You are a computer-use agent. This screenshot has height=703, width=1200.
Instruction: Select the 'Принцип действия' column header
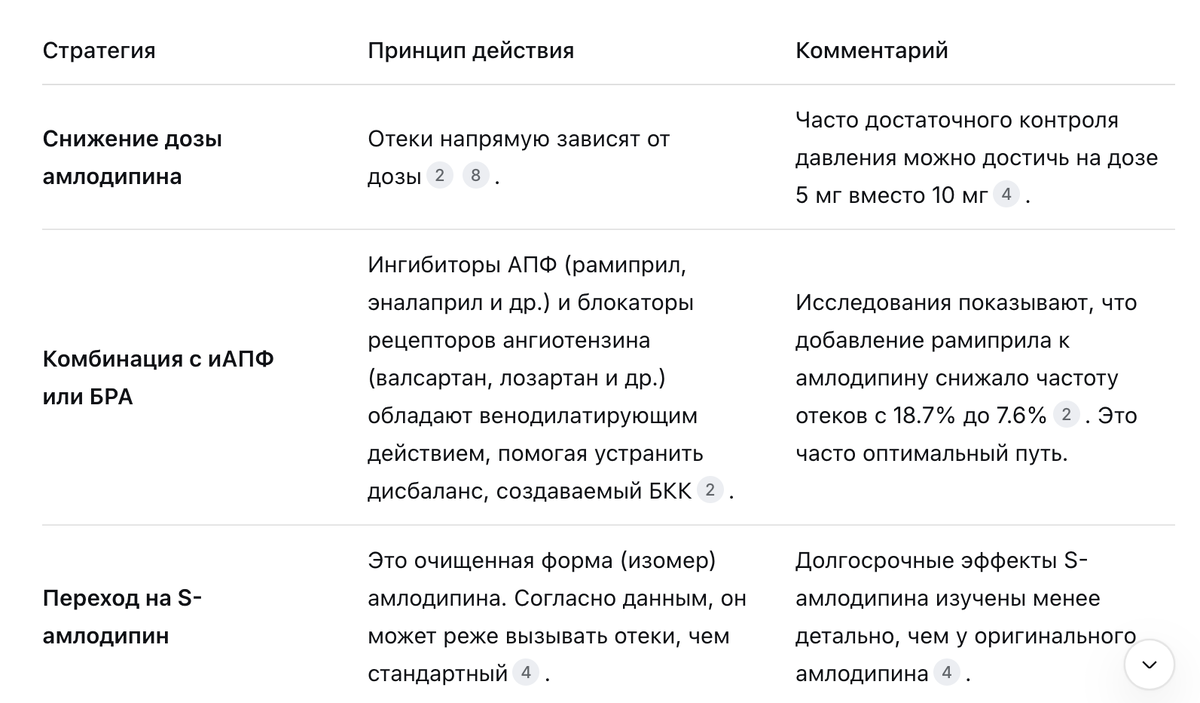pyautogui.click(x=471, y=50)
